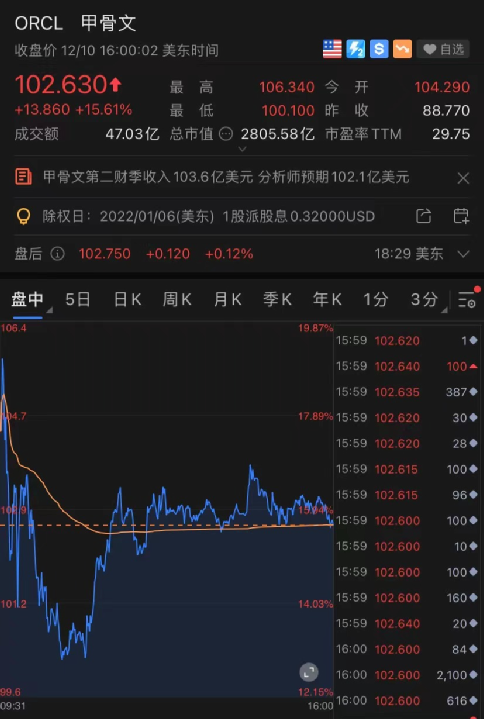The width and height of the screenshot is (484, 719).
Task: Tap the 成交额 value 47.03亿
Action: coord(132,134)
